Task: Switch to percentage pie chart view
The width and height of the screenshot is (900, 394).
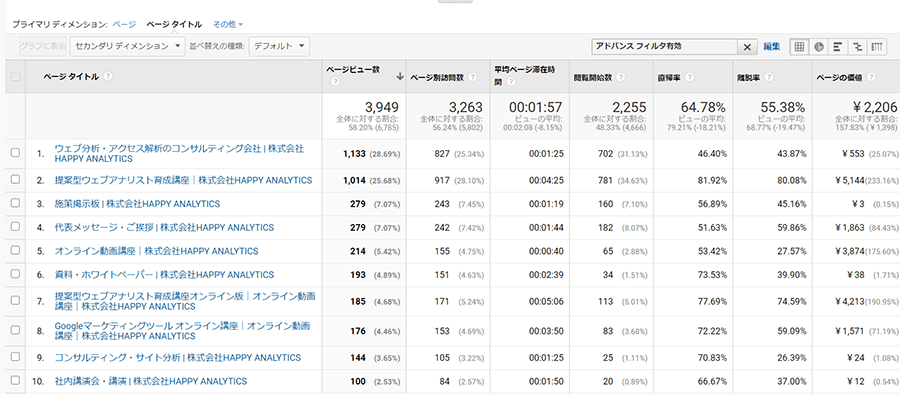Action: [818, 47]
